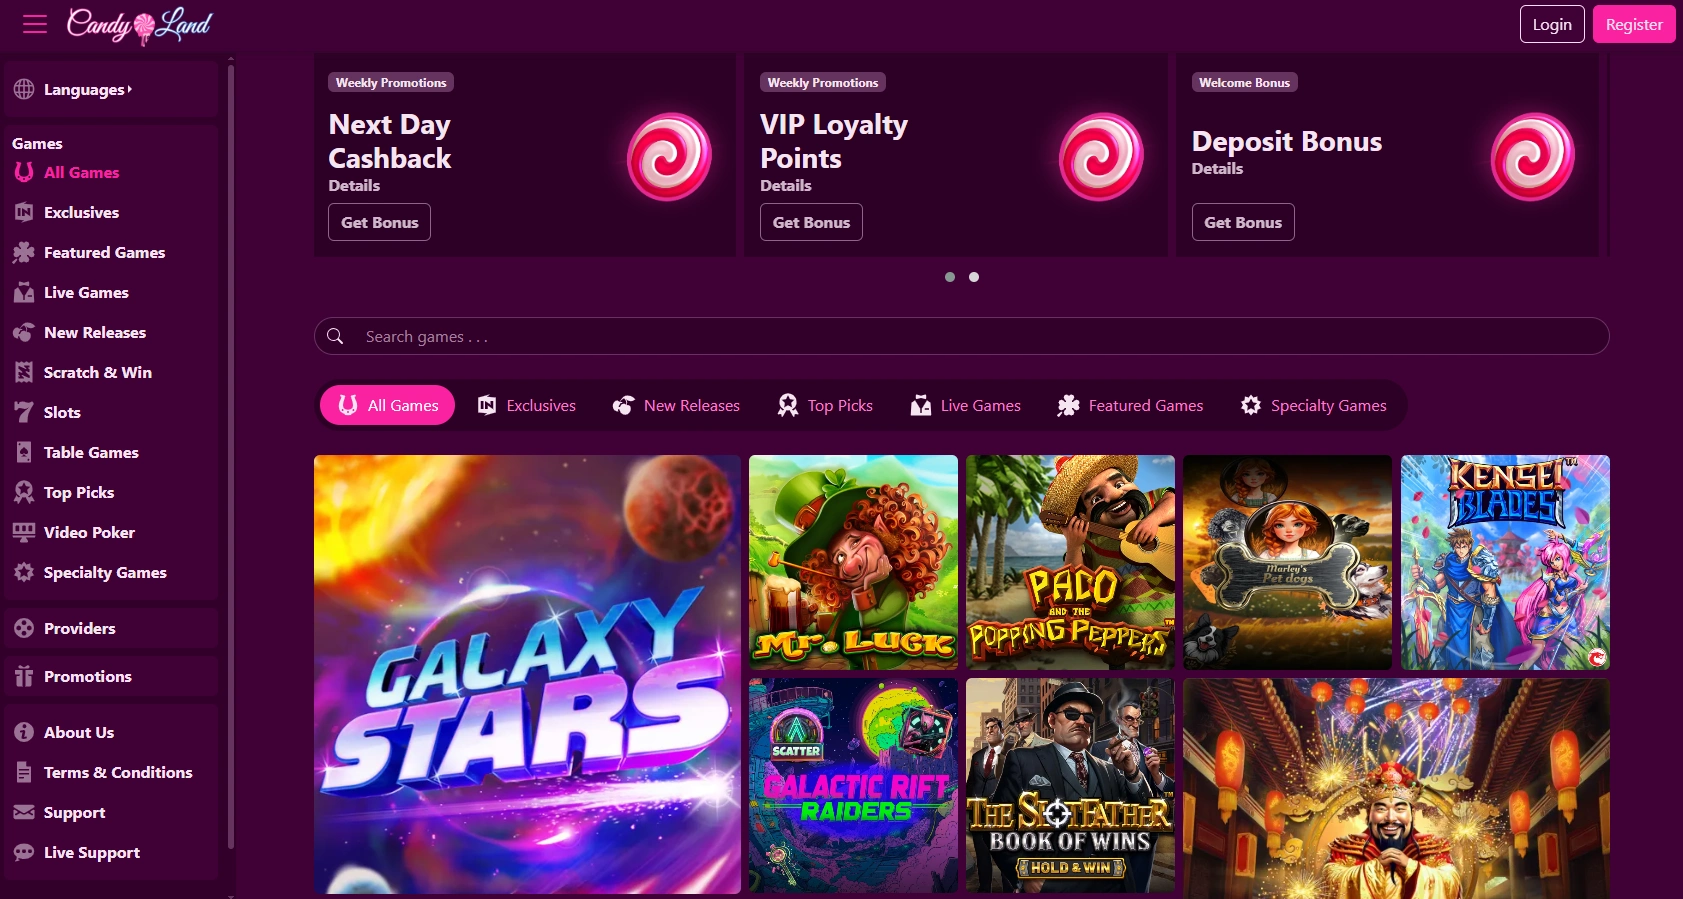Switch to Specialty Games filter tab

[x=1313, y=405]
